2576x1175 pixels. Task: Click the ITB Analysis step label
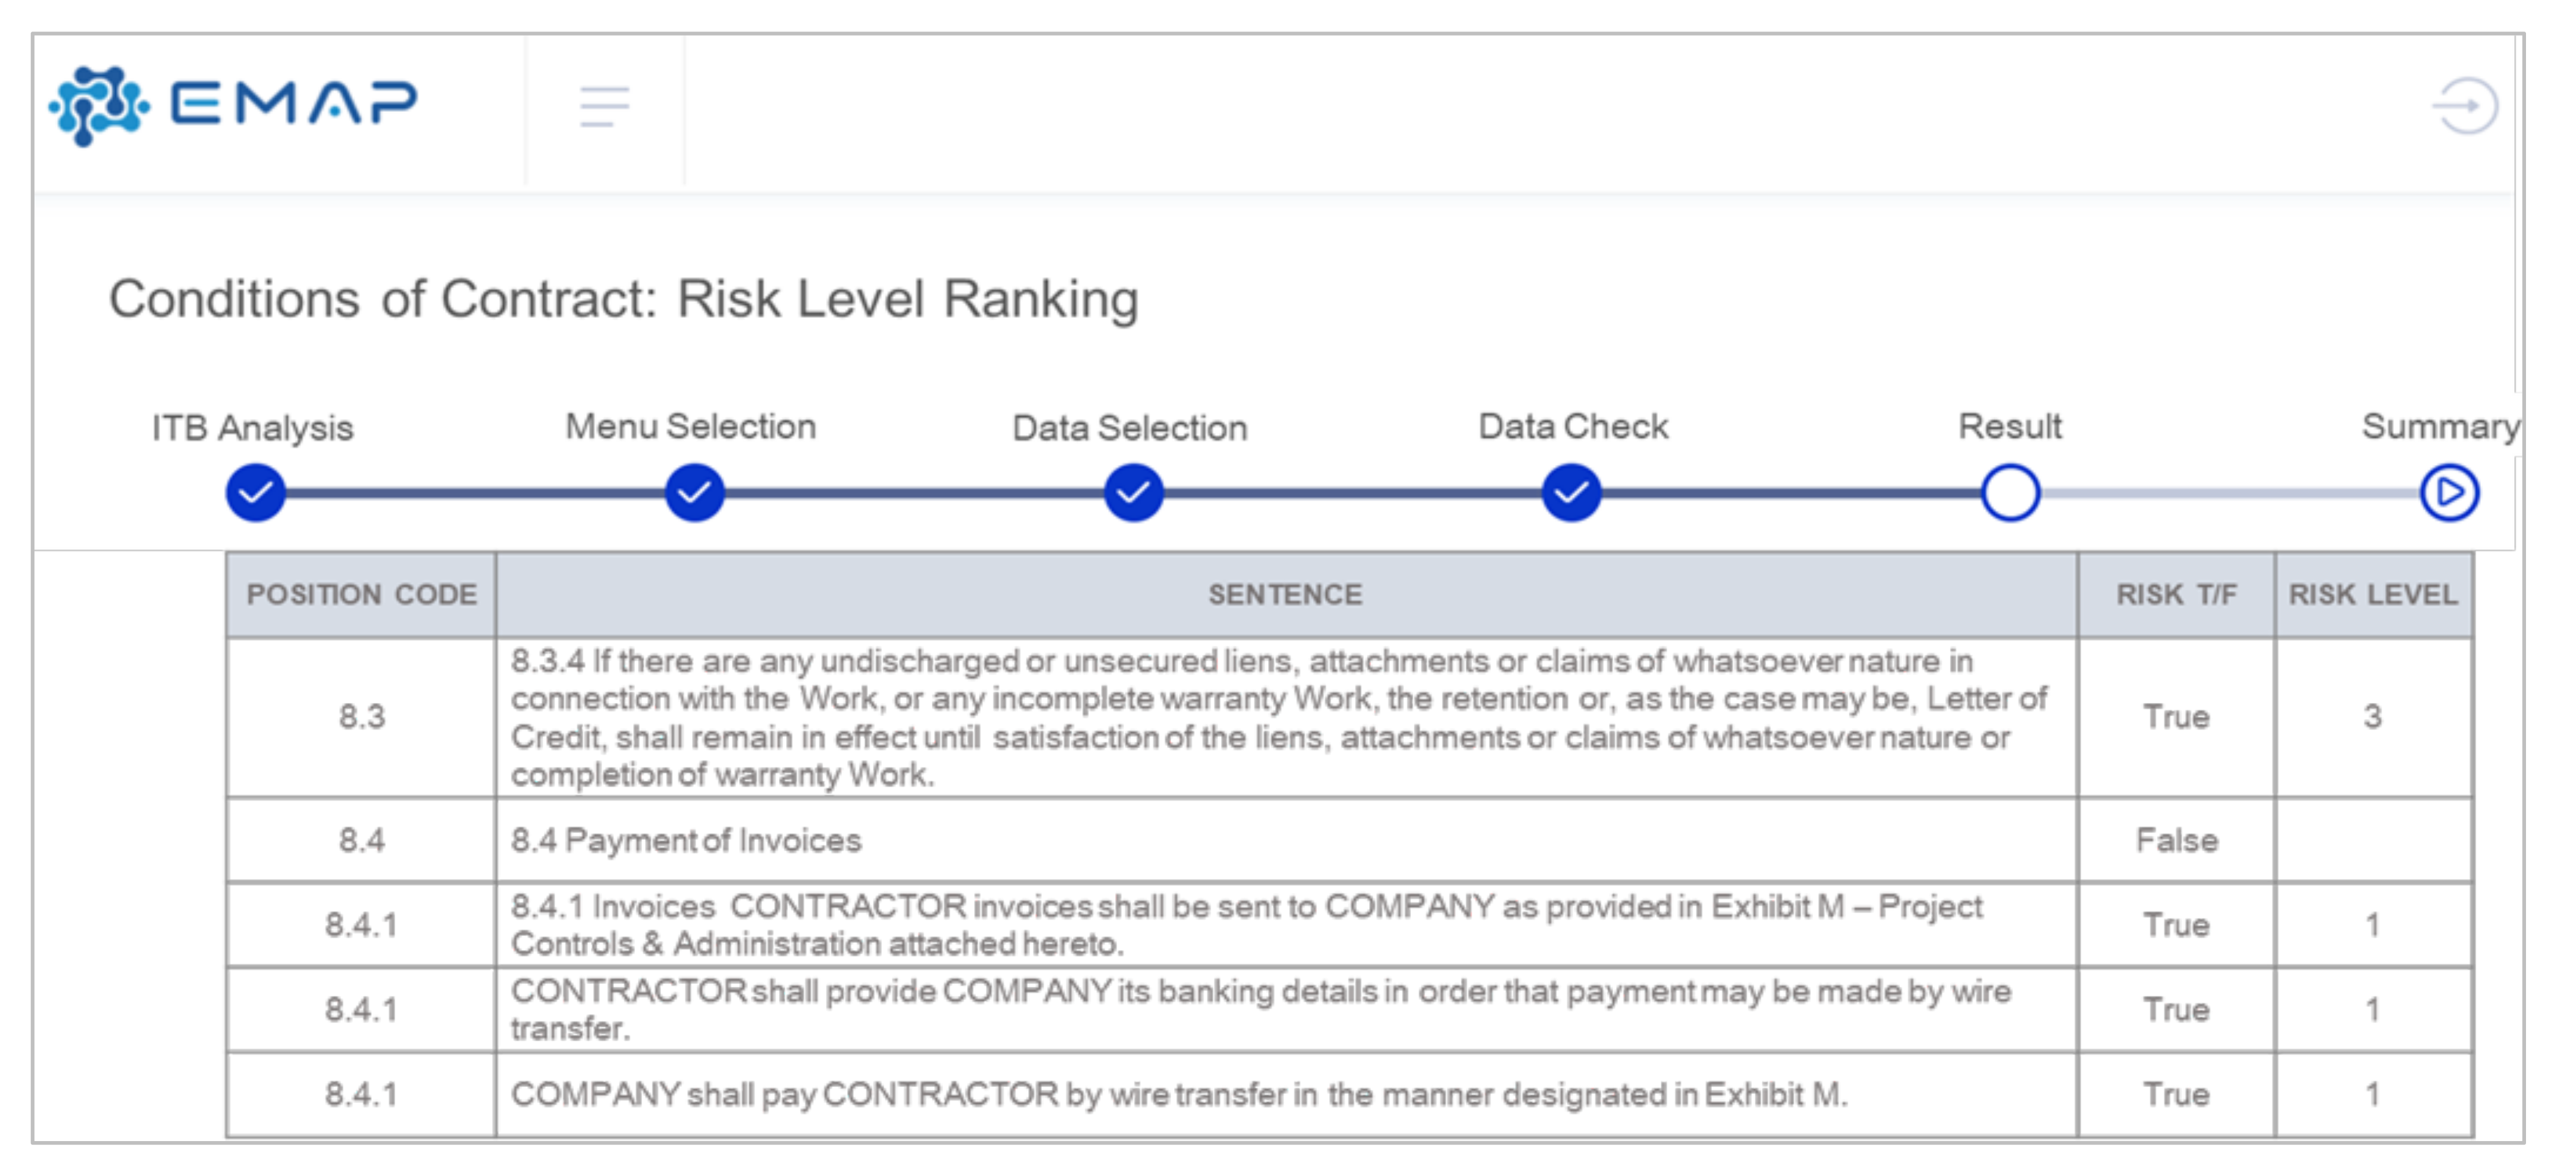252,428
